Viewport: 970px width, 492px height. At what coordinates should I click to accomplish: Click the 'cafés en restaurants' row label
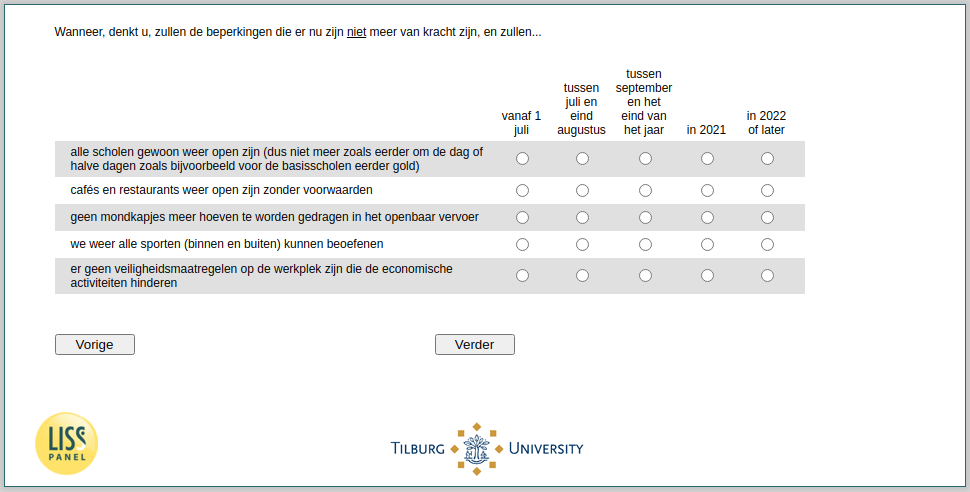(221, 190)
